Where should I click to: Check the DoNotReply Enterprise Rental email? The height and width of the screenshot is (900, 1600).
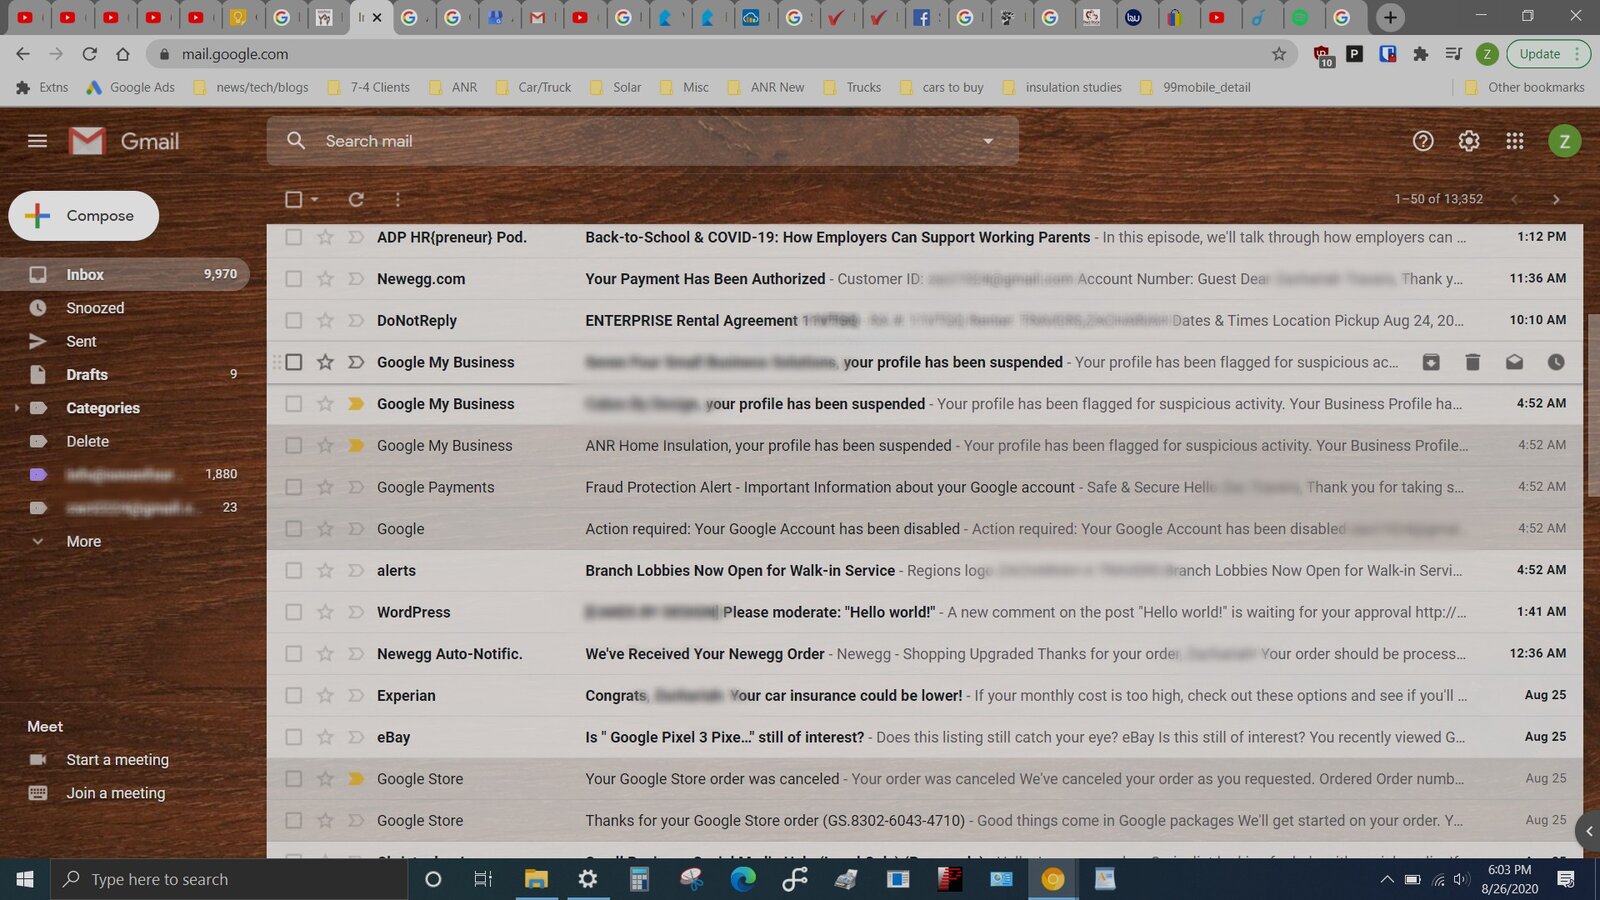(x=293, y=320)
